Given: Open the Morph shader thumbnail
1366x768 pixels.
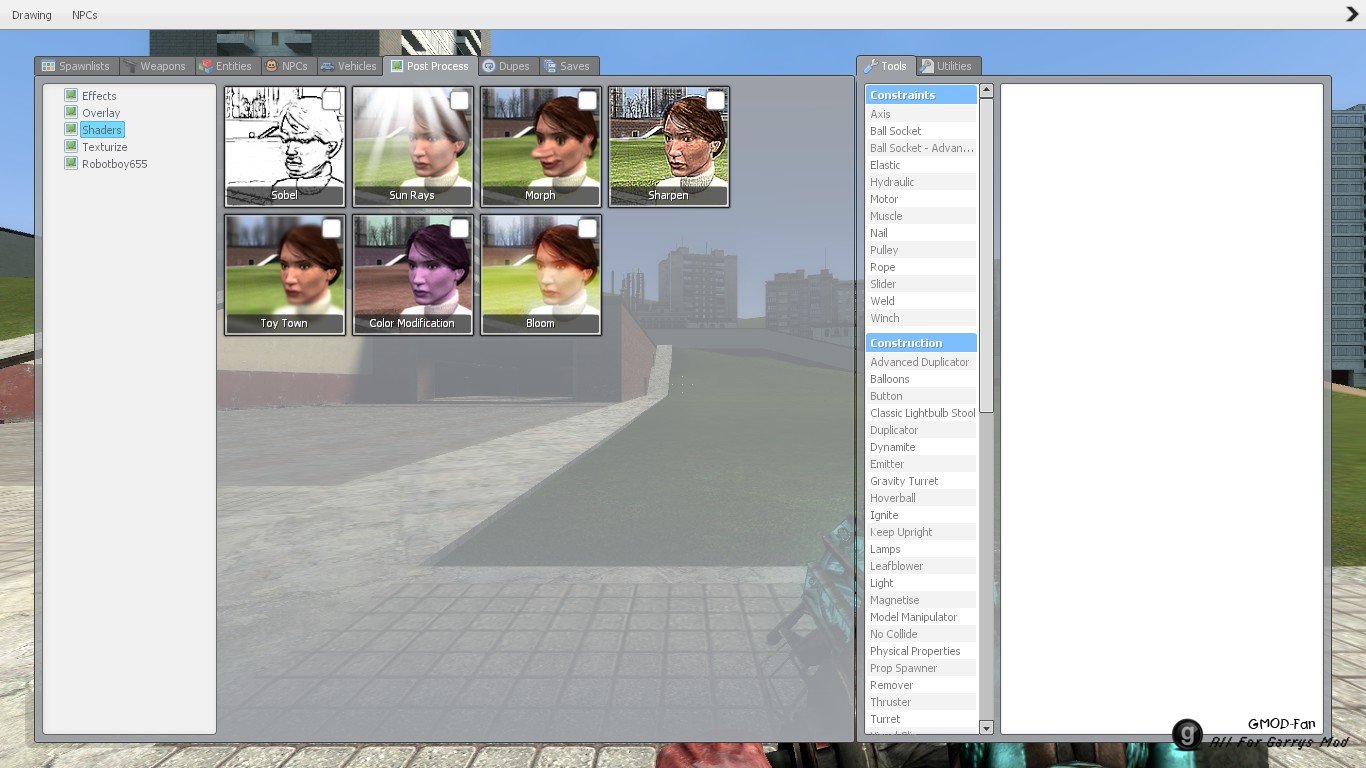Looking at the screenshot, I should click(541, 147).
